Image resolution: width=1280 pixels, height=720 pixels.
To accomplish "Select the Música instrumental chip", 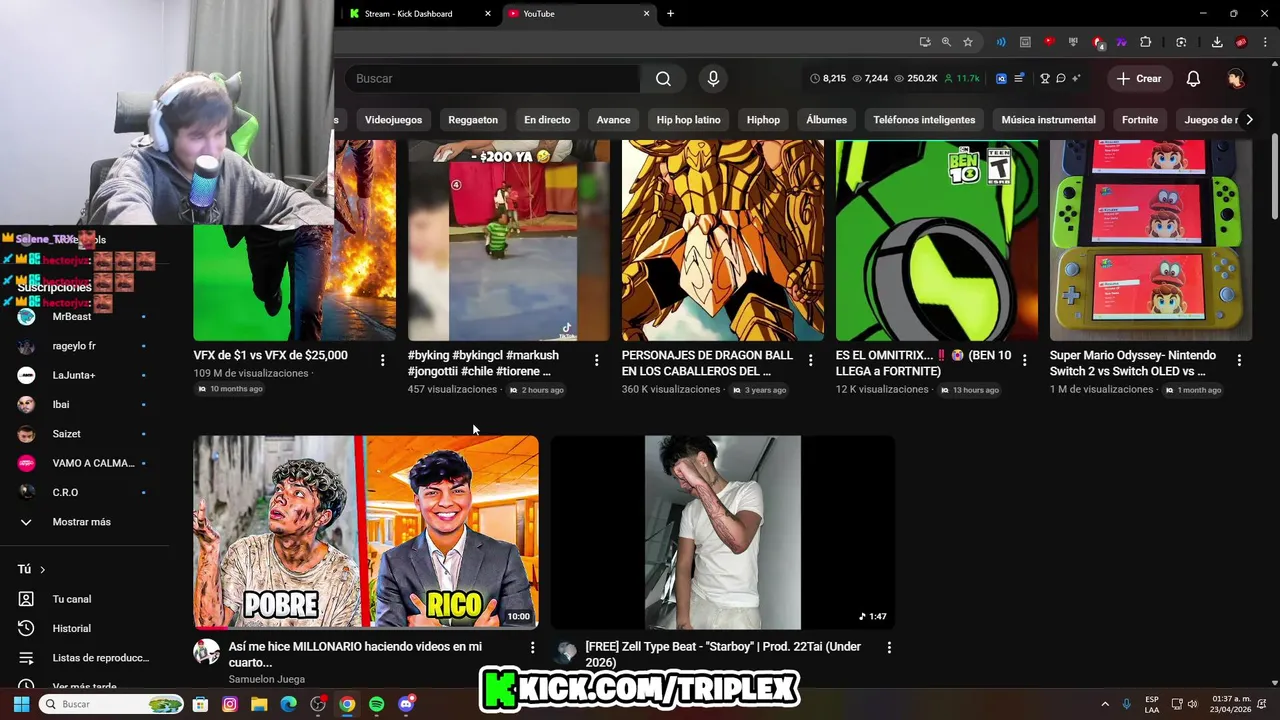I will click(1048, 119).
